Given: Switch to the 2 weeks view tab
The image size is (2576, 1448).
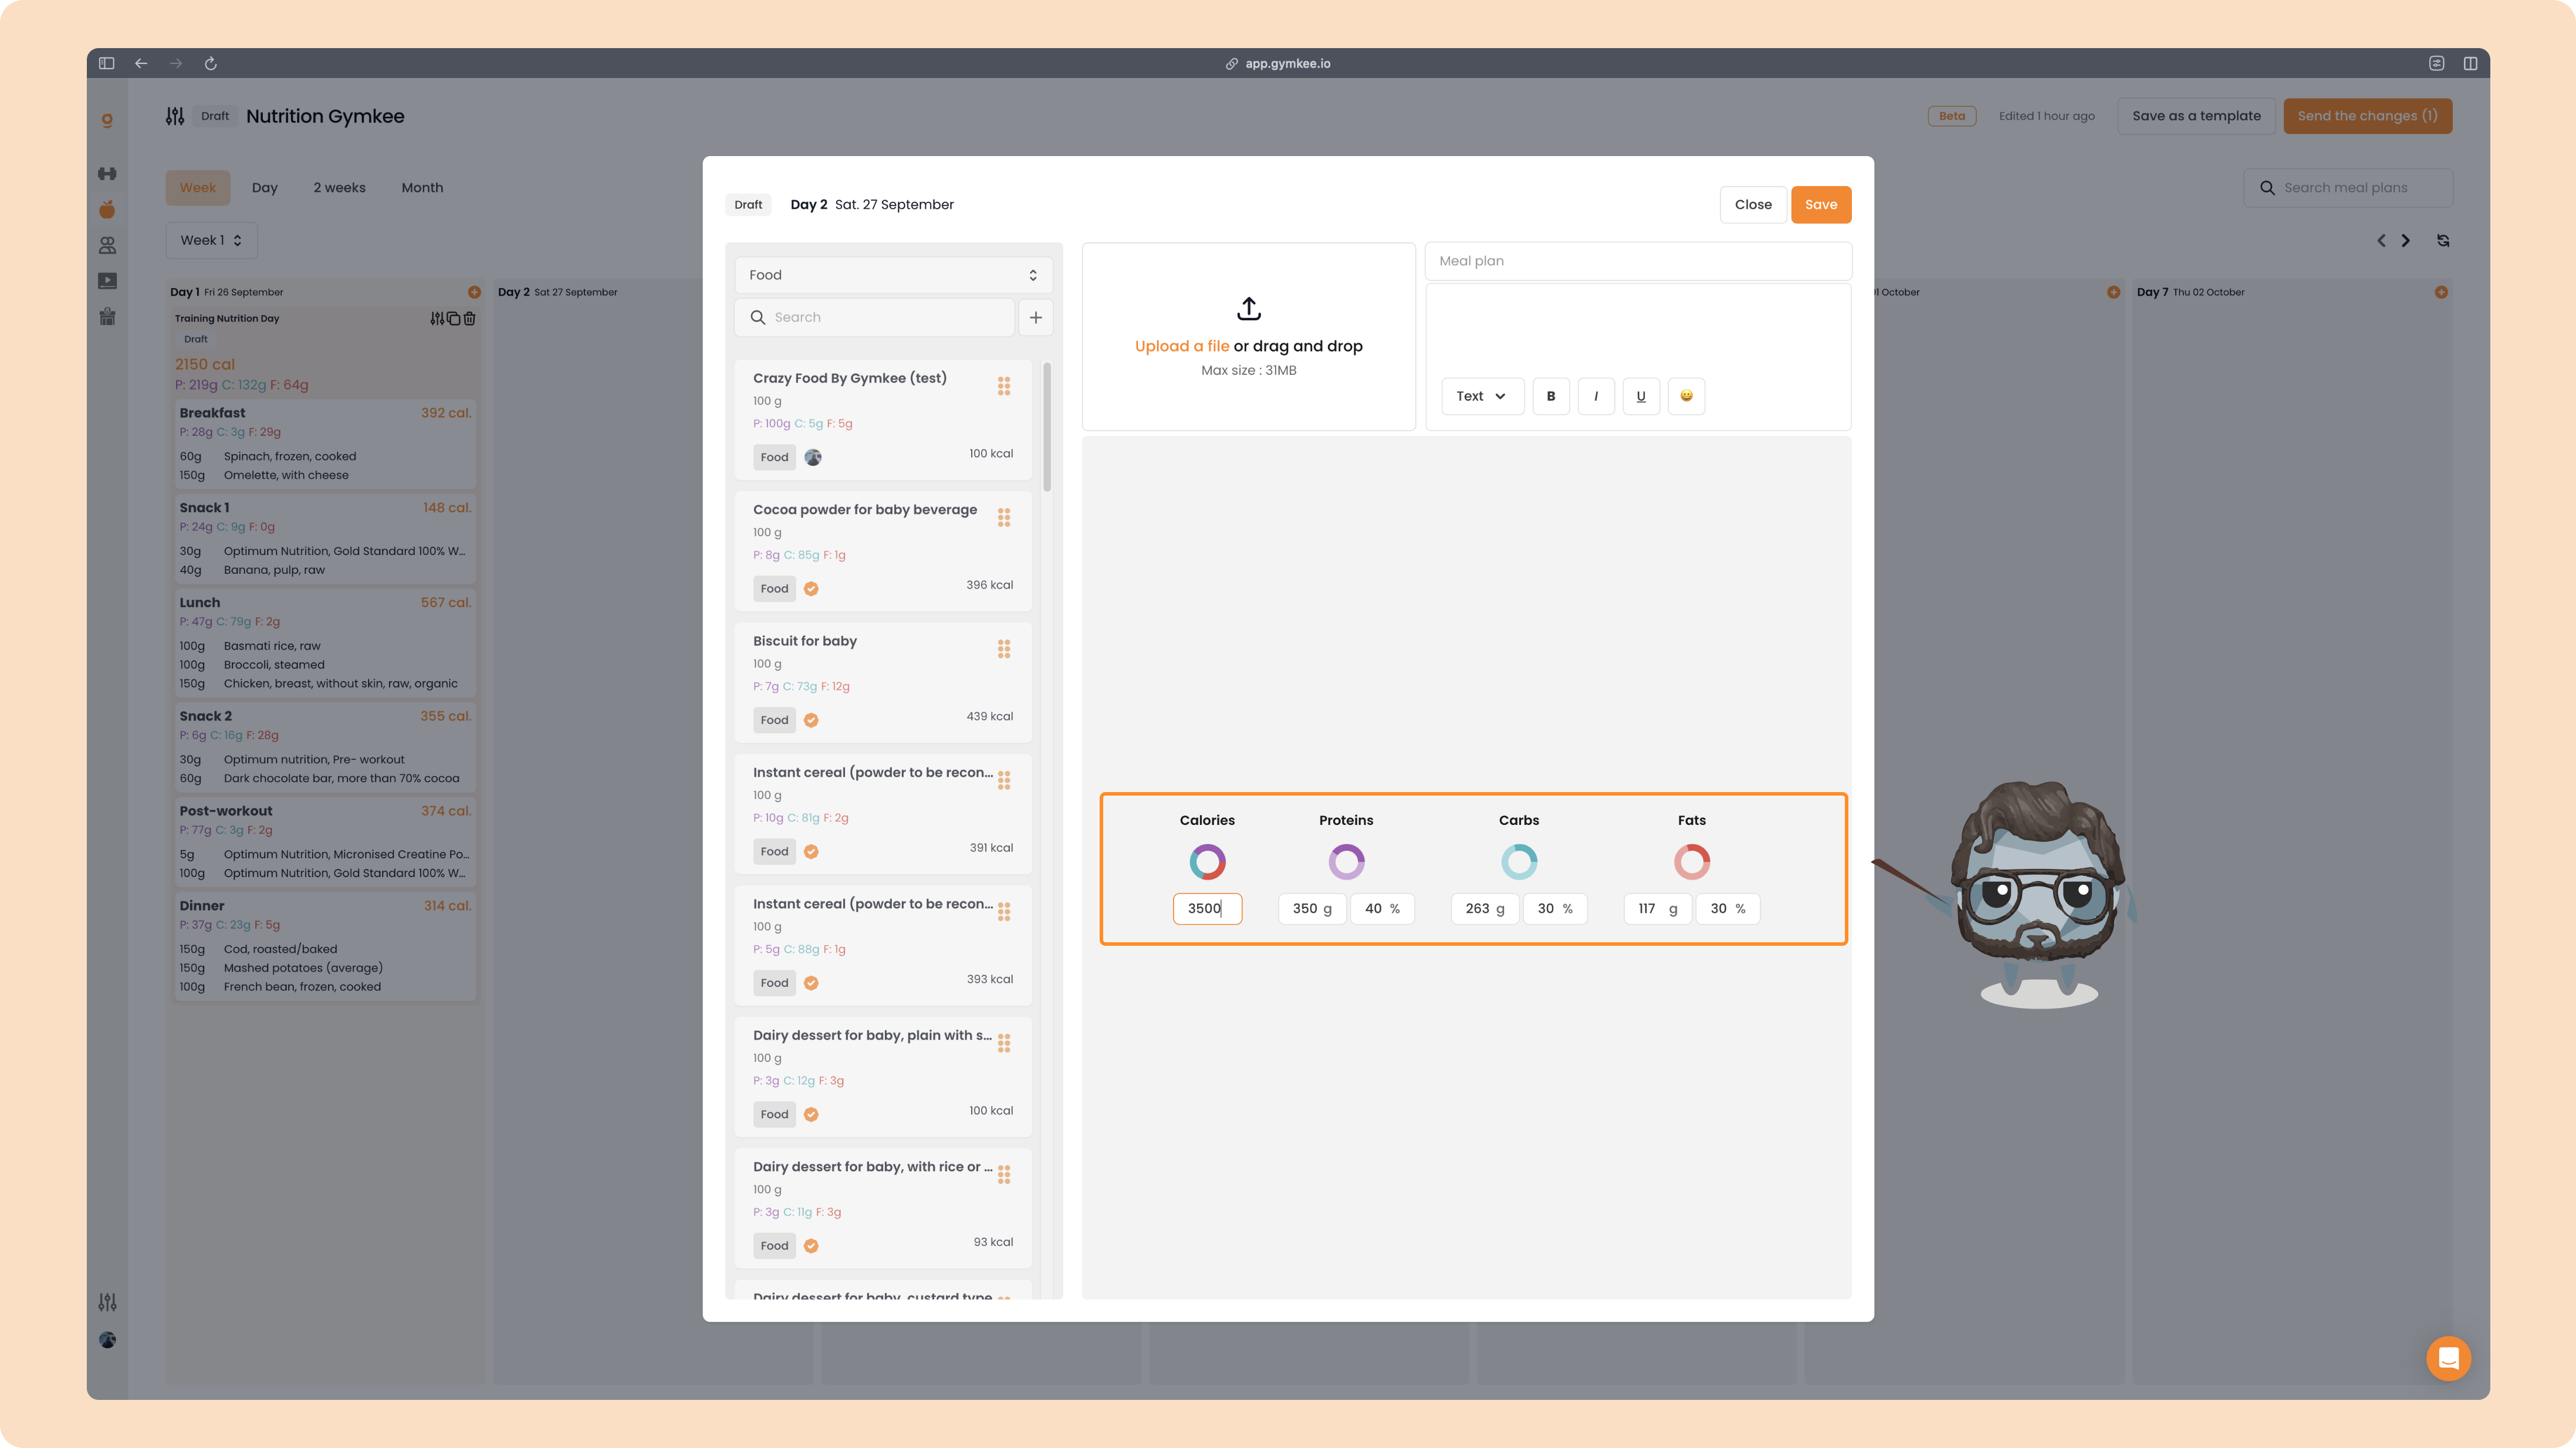Looking at the screenshot, I should (339, 188).
